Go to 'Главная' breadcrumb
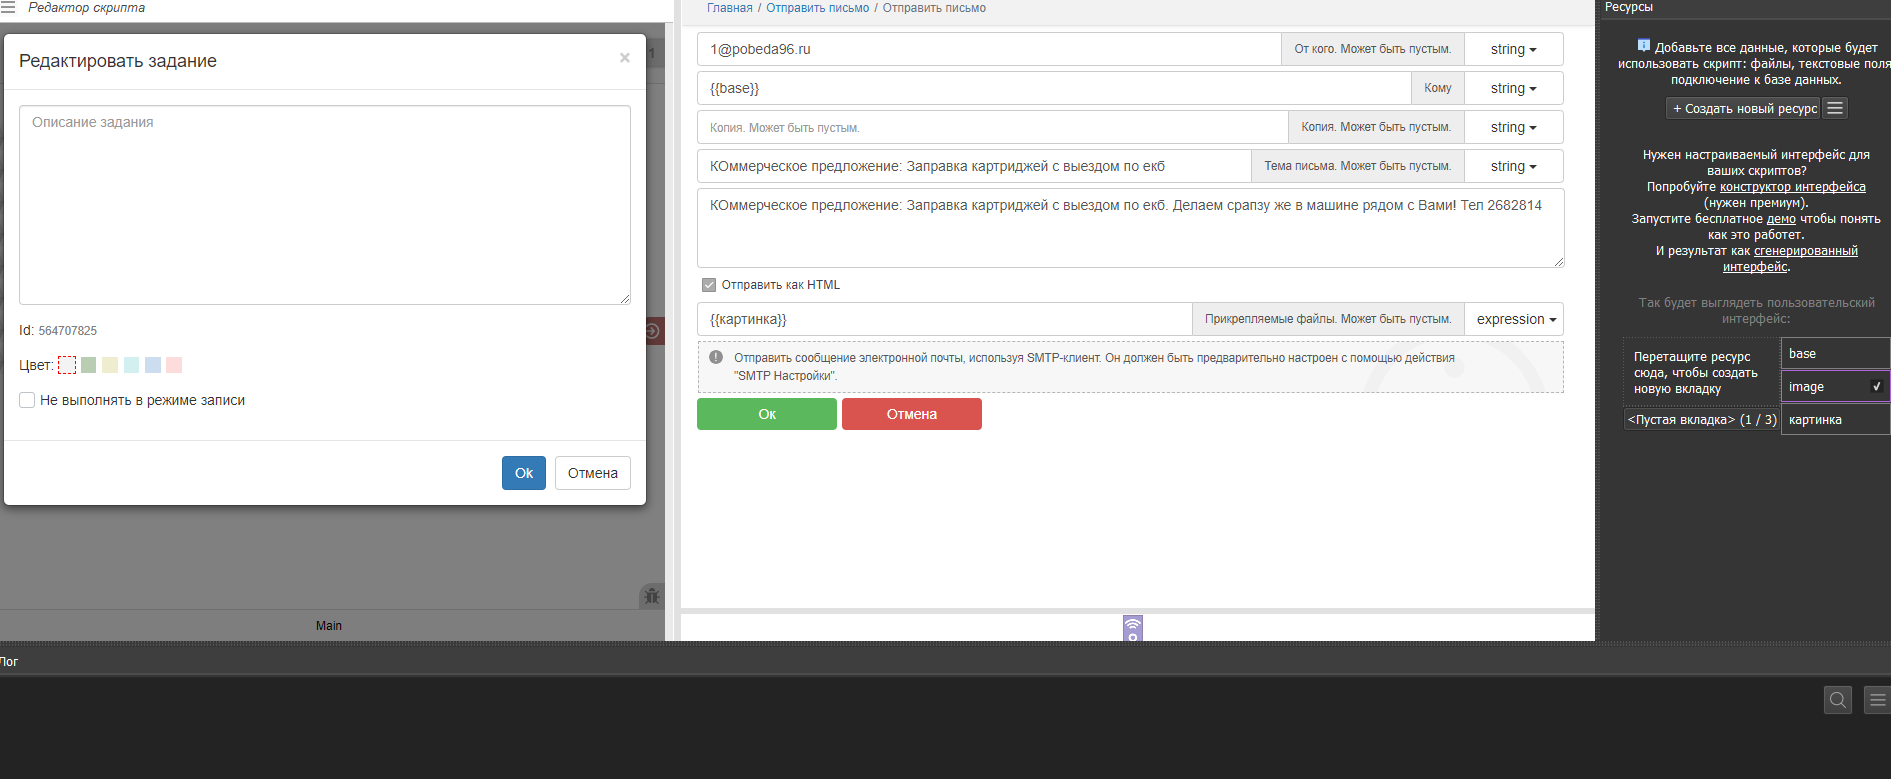Viewport: 1891px width, 779px height. coord(729,8)
